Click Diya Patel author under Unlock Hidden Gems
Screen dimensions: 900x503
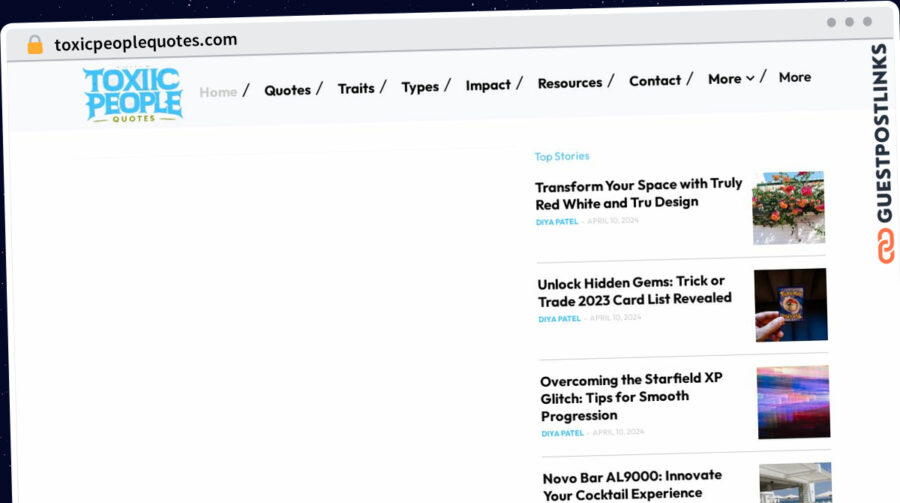560,319
